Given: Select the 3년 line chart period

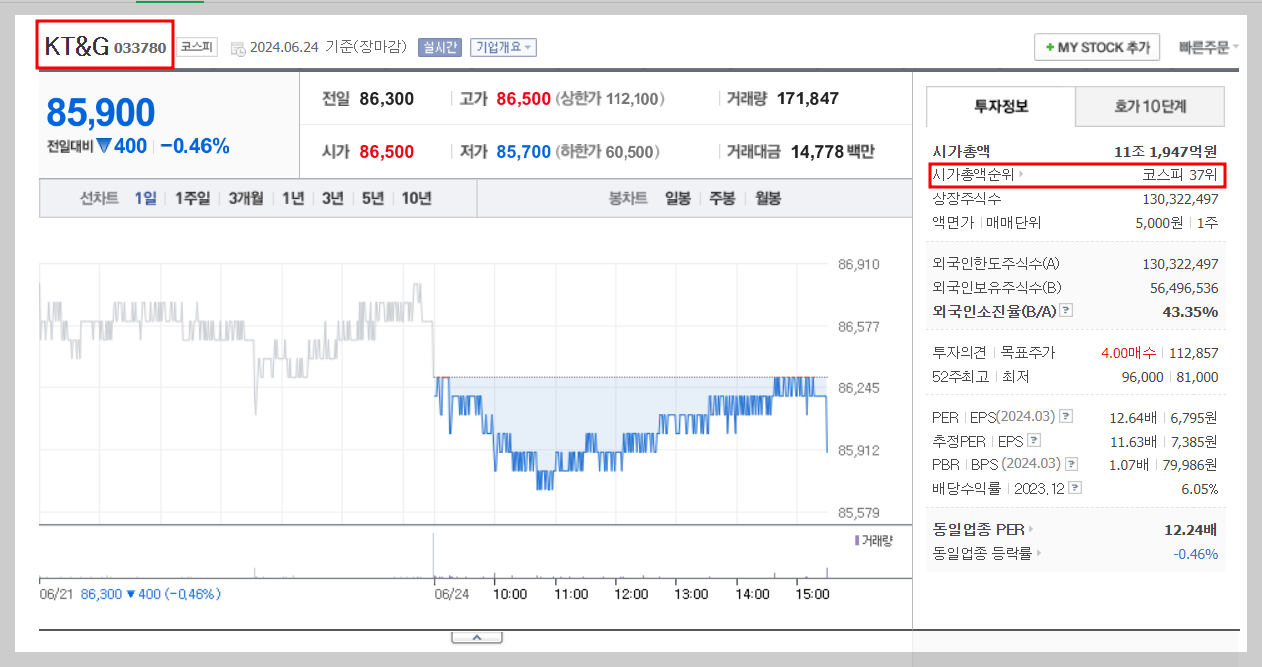Looking at the screenshot, I should click(332, 198).
